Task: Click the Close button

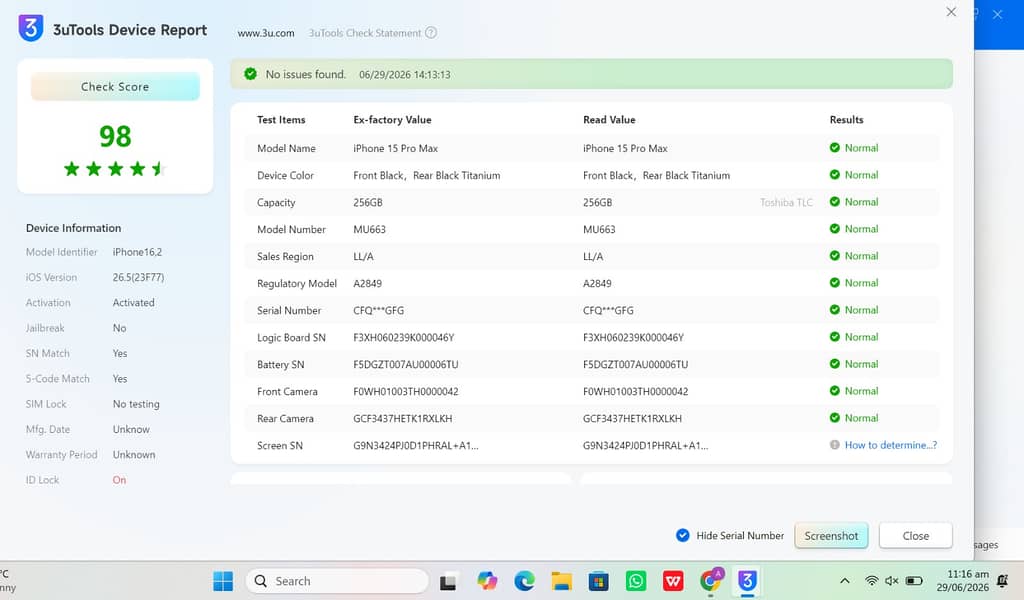Action: coord(916,535)
